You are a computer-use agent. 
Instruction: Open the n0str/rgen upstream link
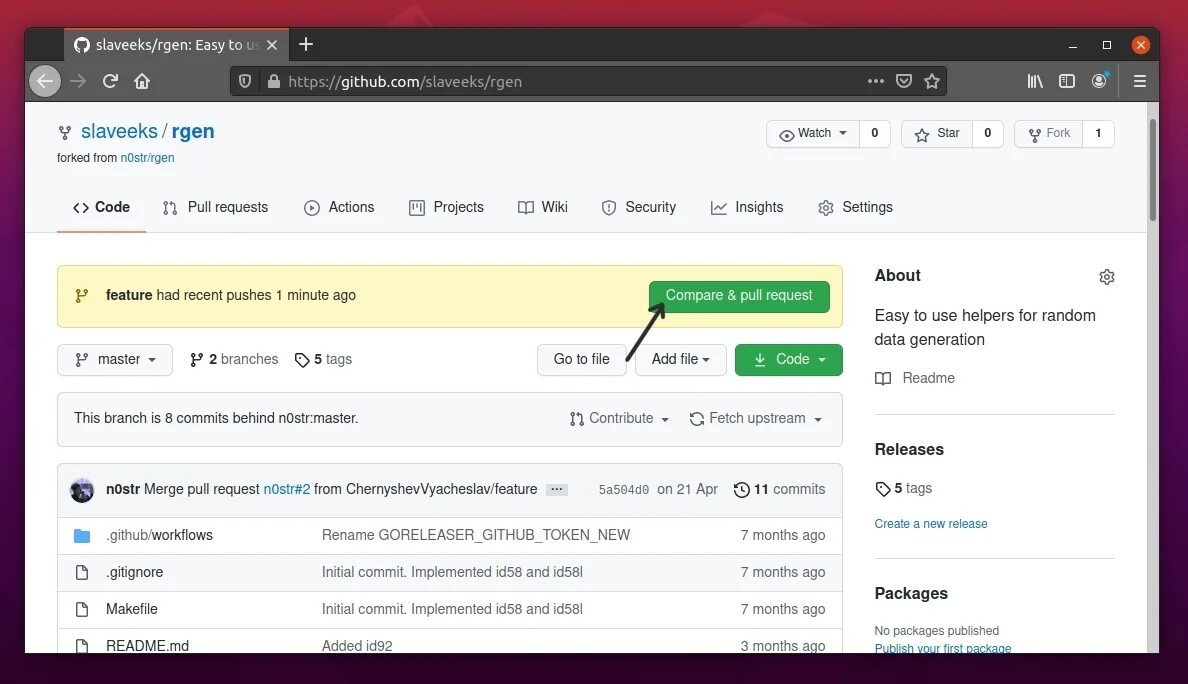tap(147, 158)
